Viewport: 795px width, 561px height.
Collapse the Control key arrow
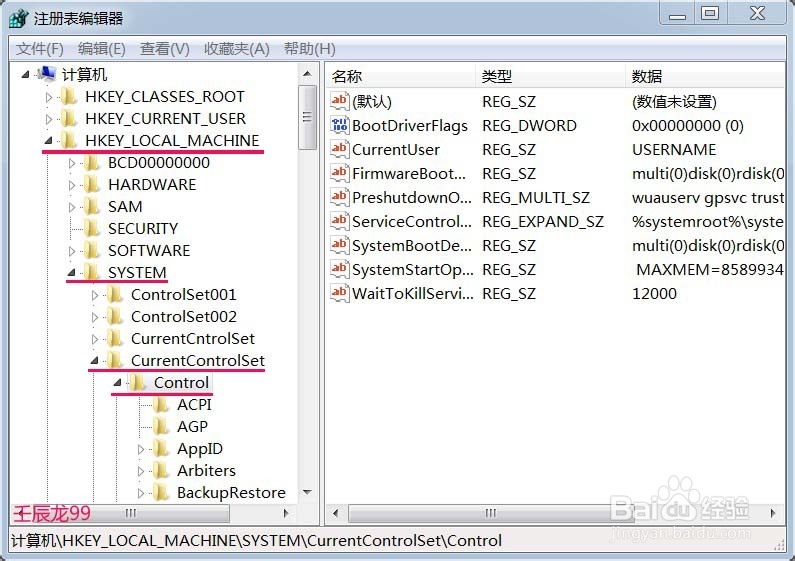coord(118,382)
